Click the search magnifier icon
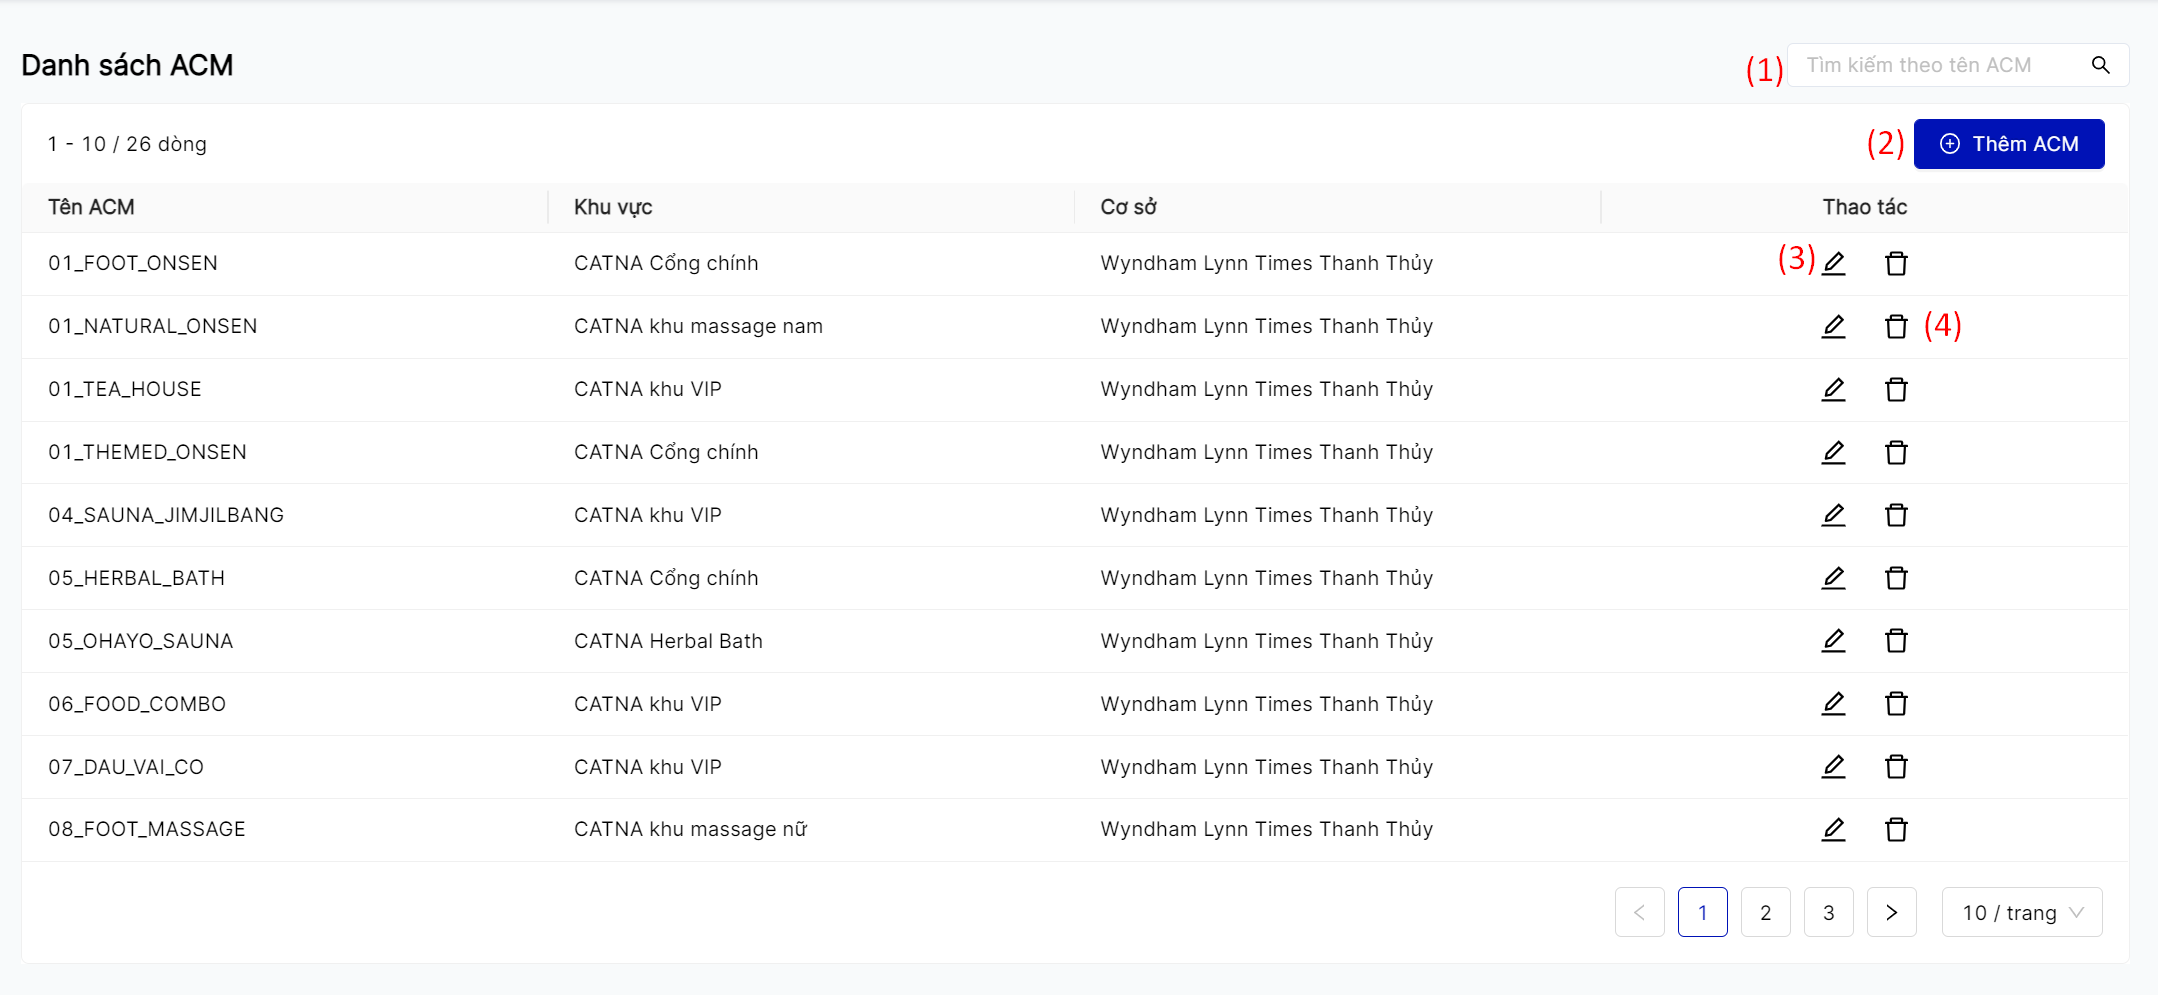 pos(2100,65)
